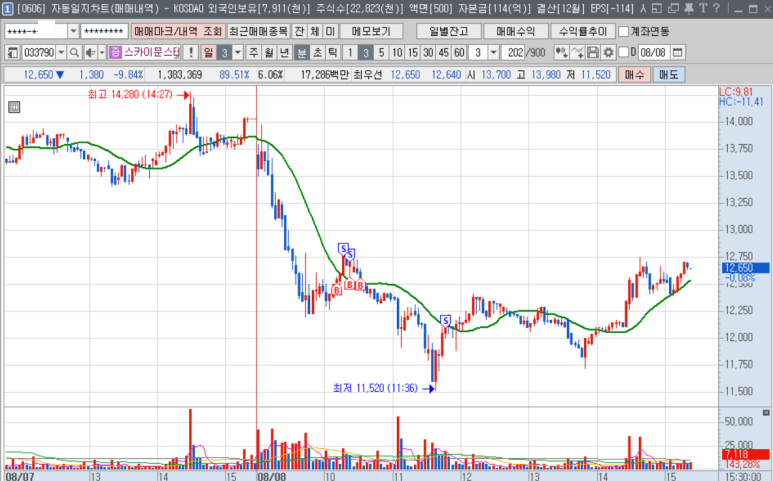The image size is (773, 481).
Task: Click the candle count field showing 202
Action: (514, 52)
